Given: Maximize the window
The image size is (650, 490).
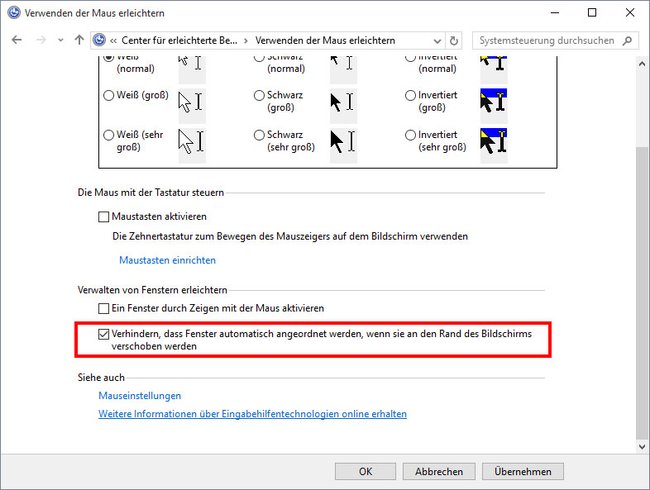Looking at the screenshot, I should [592, 13].
